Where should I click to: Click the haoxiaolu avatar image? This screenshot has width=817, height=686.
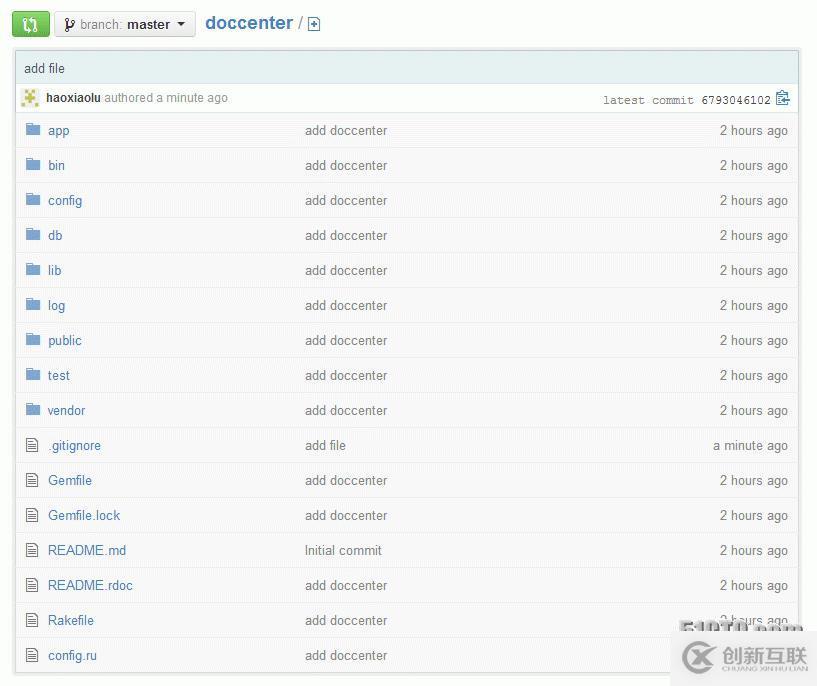click(30, 98)
